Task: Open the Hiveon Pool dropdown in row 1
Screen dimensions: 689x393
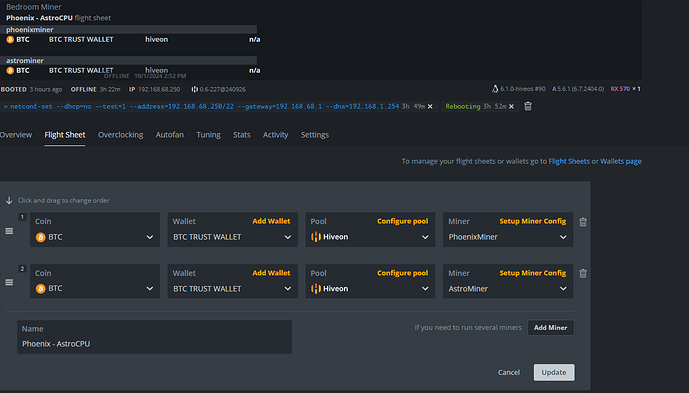Action: [370, 237]
